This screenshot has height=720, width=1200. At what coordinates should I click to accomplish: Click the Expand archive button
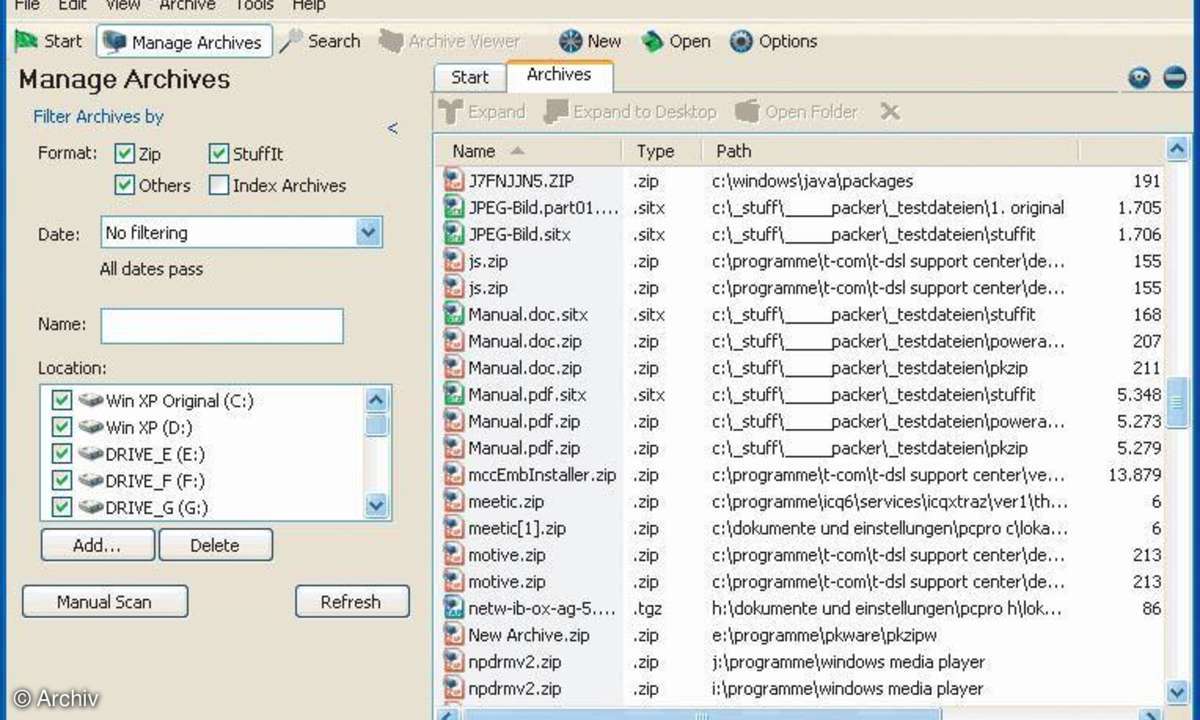tap(482, 112)
